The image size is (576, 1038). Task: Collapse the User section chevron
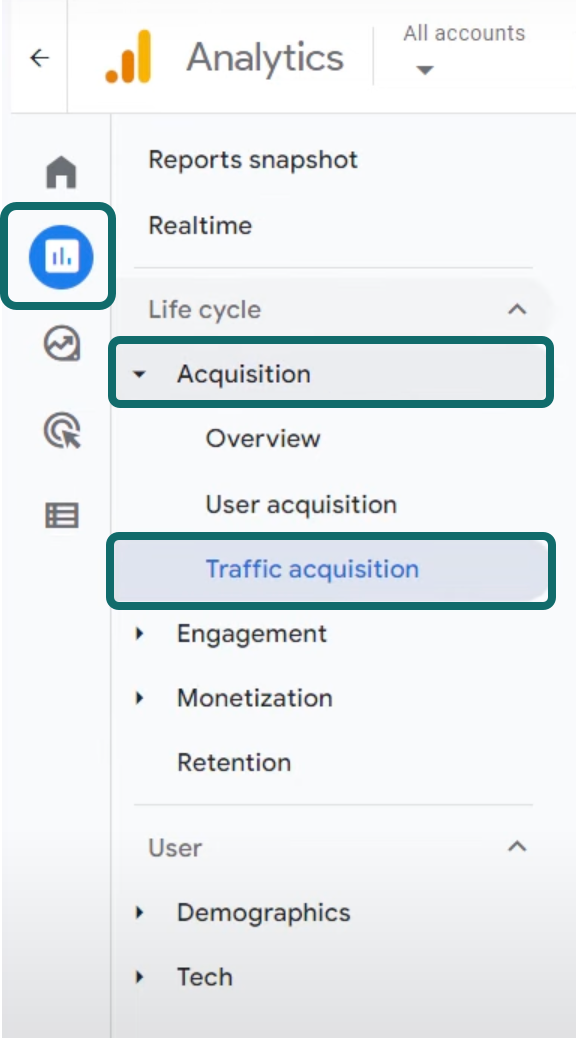(x=516, y=847)
